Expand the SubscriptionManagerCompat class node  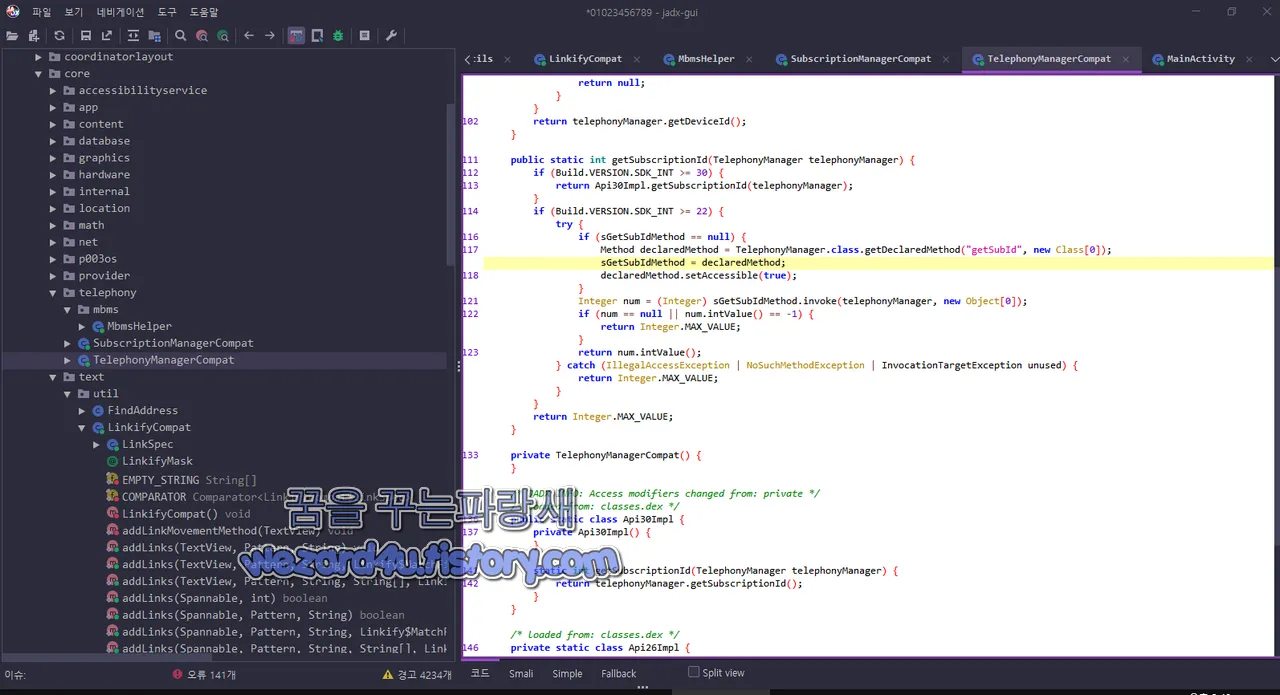pos(68,343)
